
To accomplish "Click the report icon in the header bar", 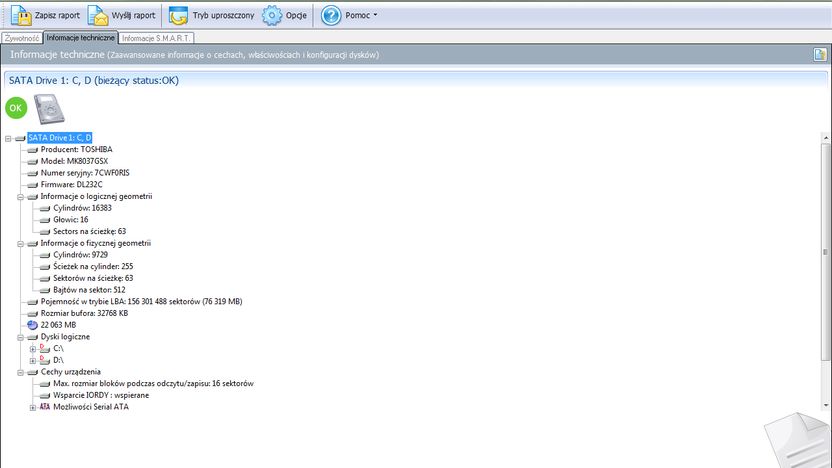I will [820, 55].
